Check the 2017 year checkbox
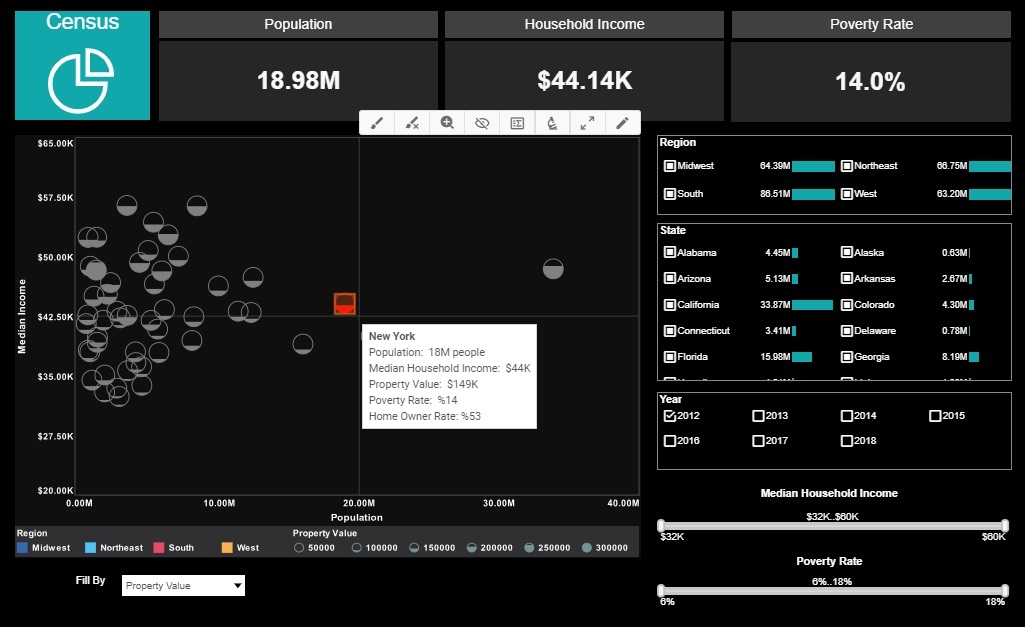Image resolution: width=1025 pixels, height=627 pixels. [x=758, y=441]
